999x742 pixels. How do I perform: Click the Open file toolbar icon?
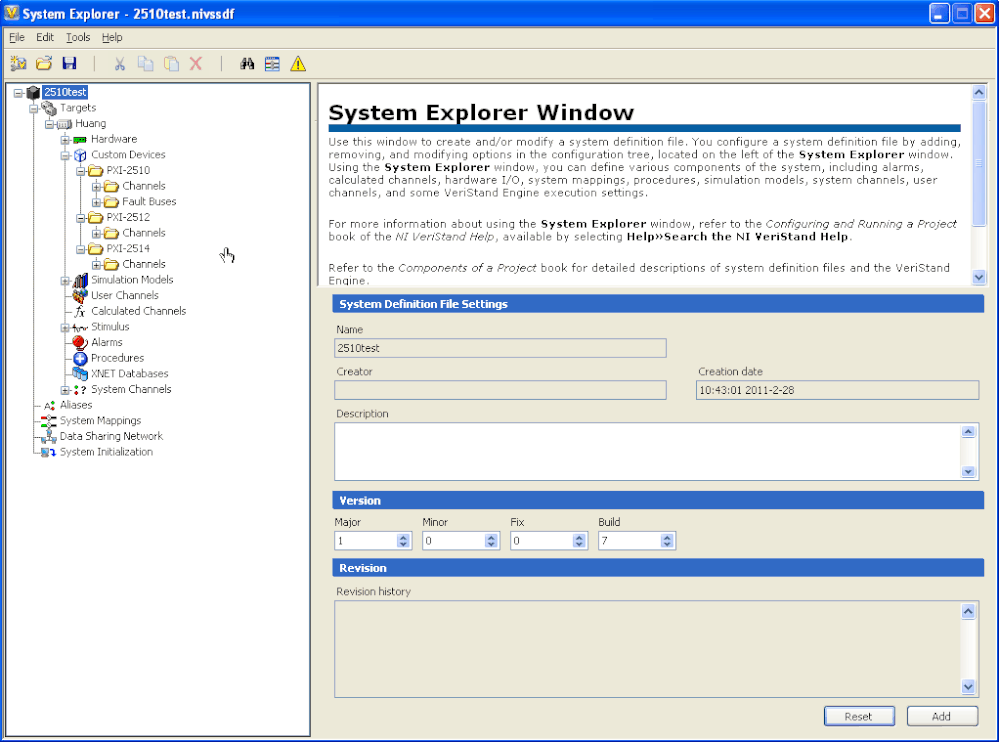44,63
